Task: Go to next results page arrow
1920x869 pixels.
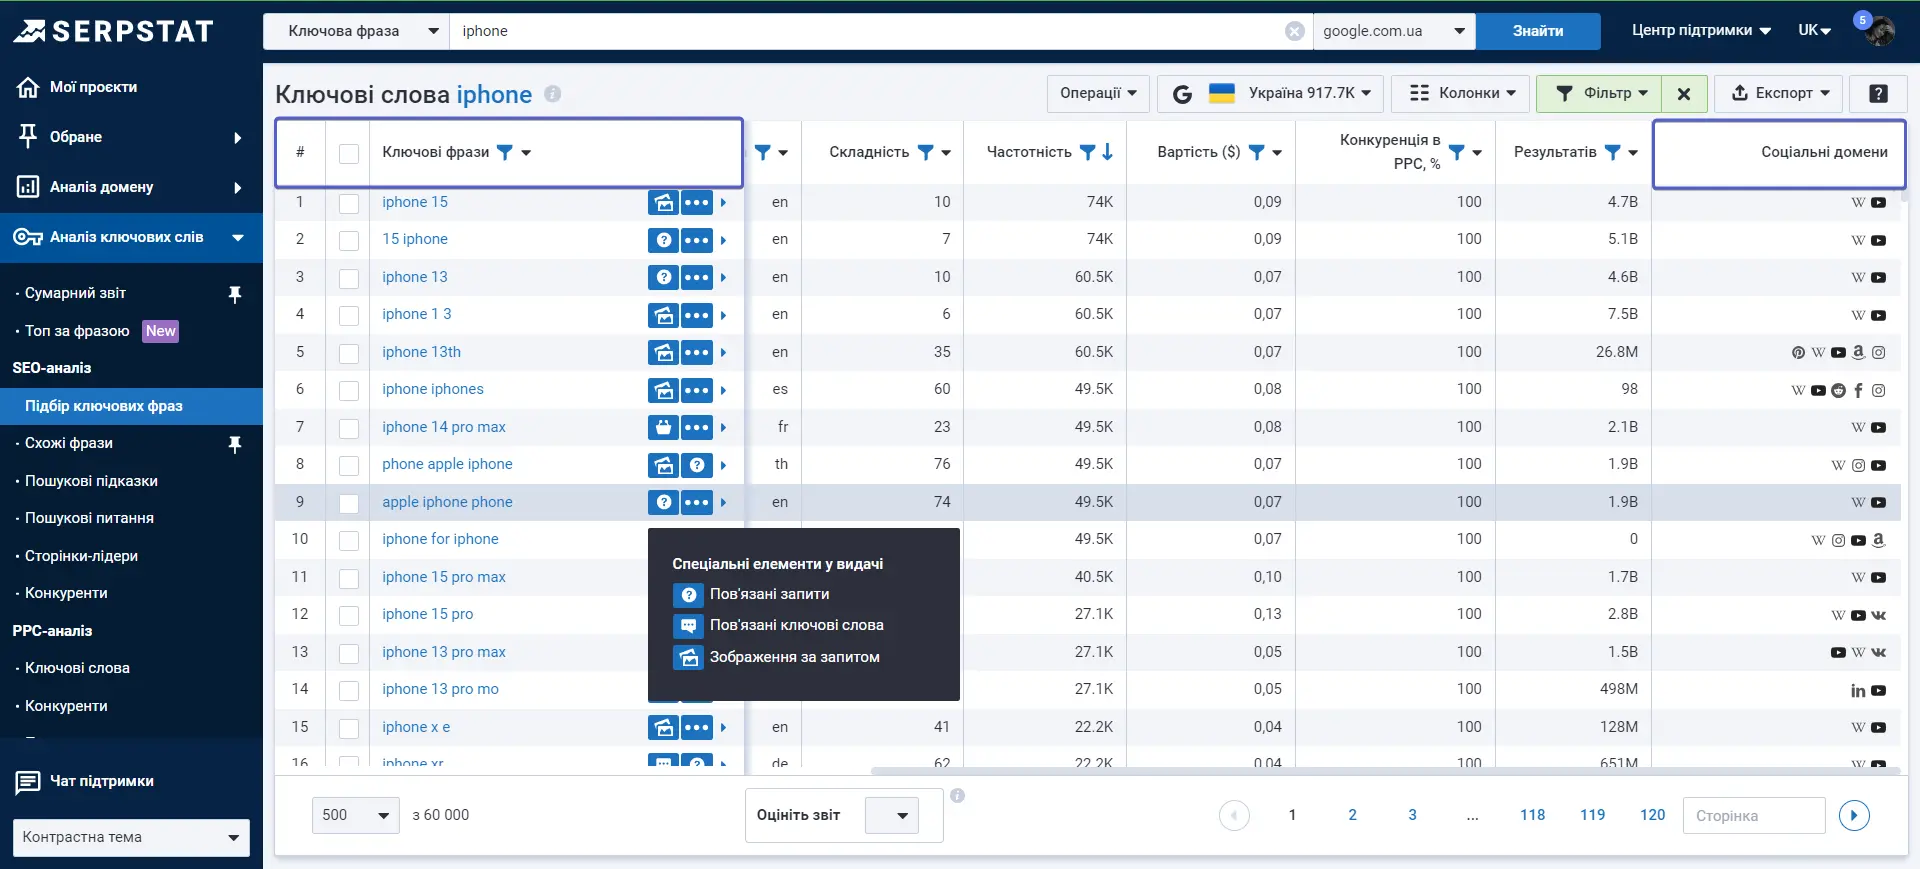Action: [x=1854, y=815]
